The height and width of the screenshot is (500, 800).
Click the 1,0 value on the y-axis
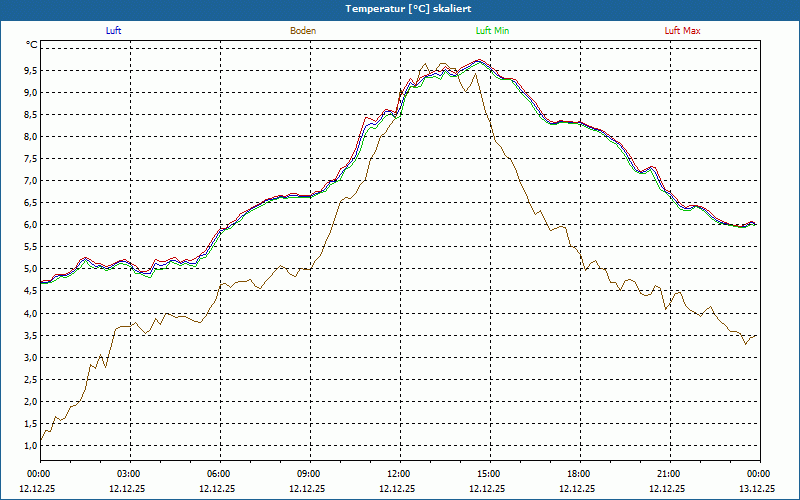pos(31,445)
